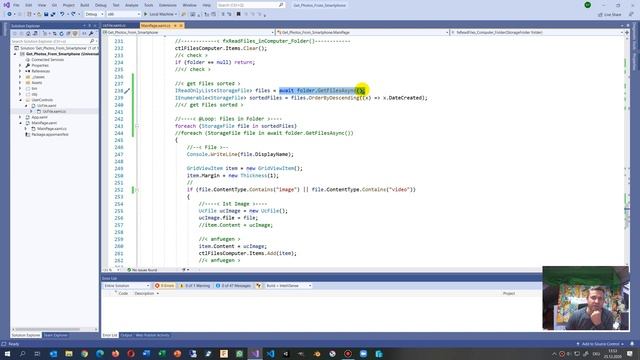This screenshot has width=640, height=360.
Task: Switch to the UcFile.xaml.cs editor tab
Action: pyautogui.click(x=114, y=25)
